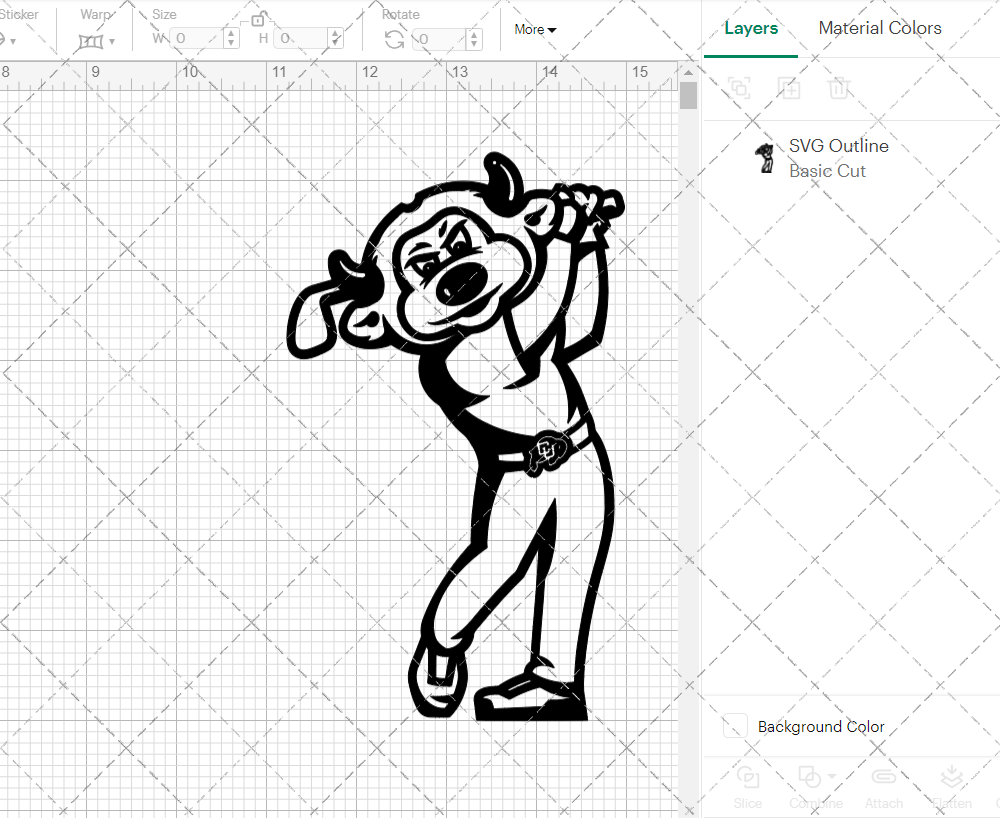Click the Group layers icon
This screenshot has height=818, width=1000.
(x=740, y=88)
